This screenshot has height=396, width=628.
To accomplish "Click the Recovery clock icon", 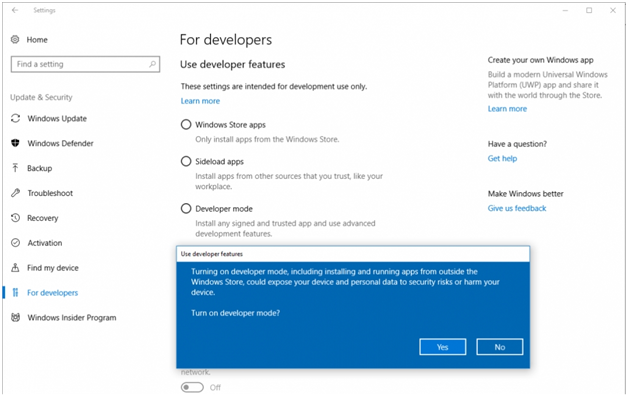I will (16, 217).
